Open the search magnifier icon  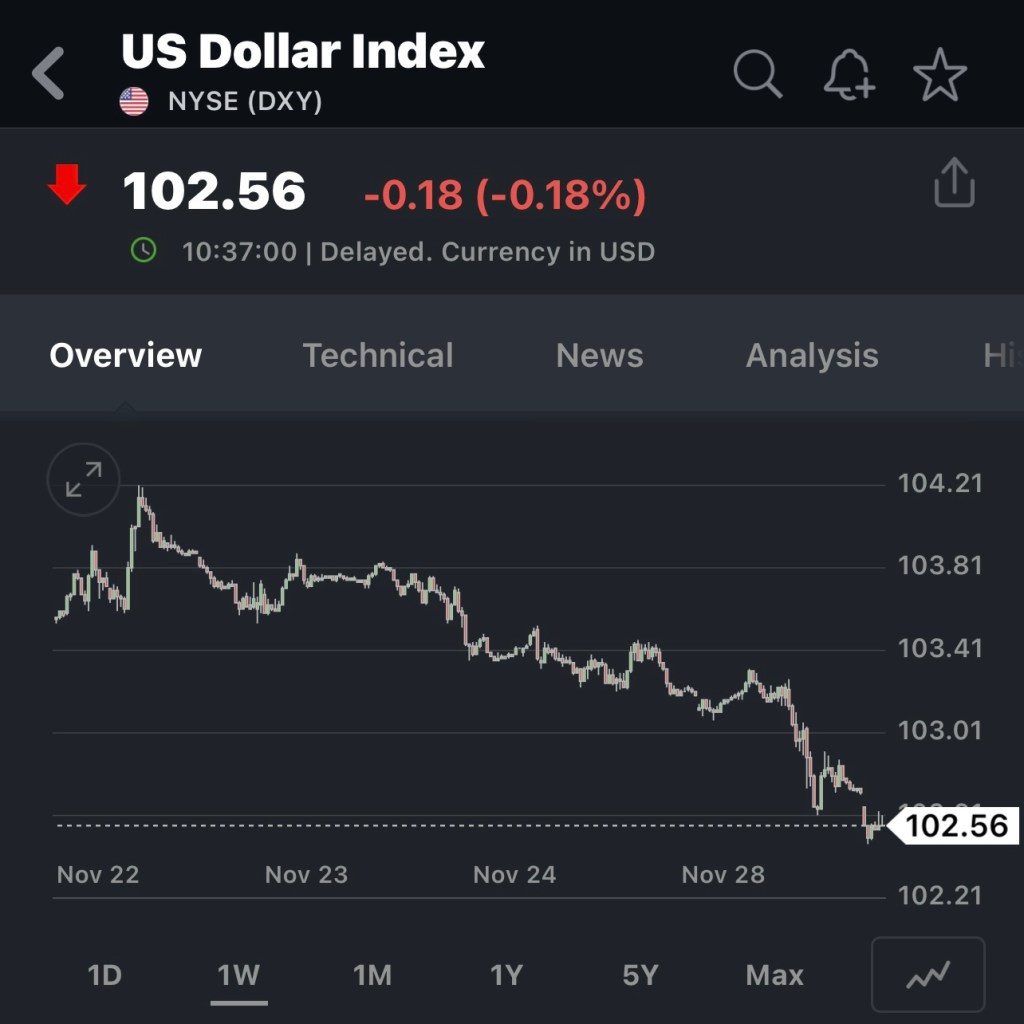click(x=757, y=74)
